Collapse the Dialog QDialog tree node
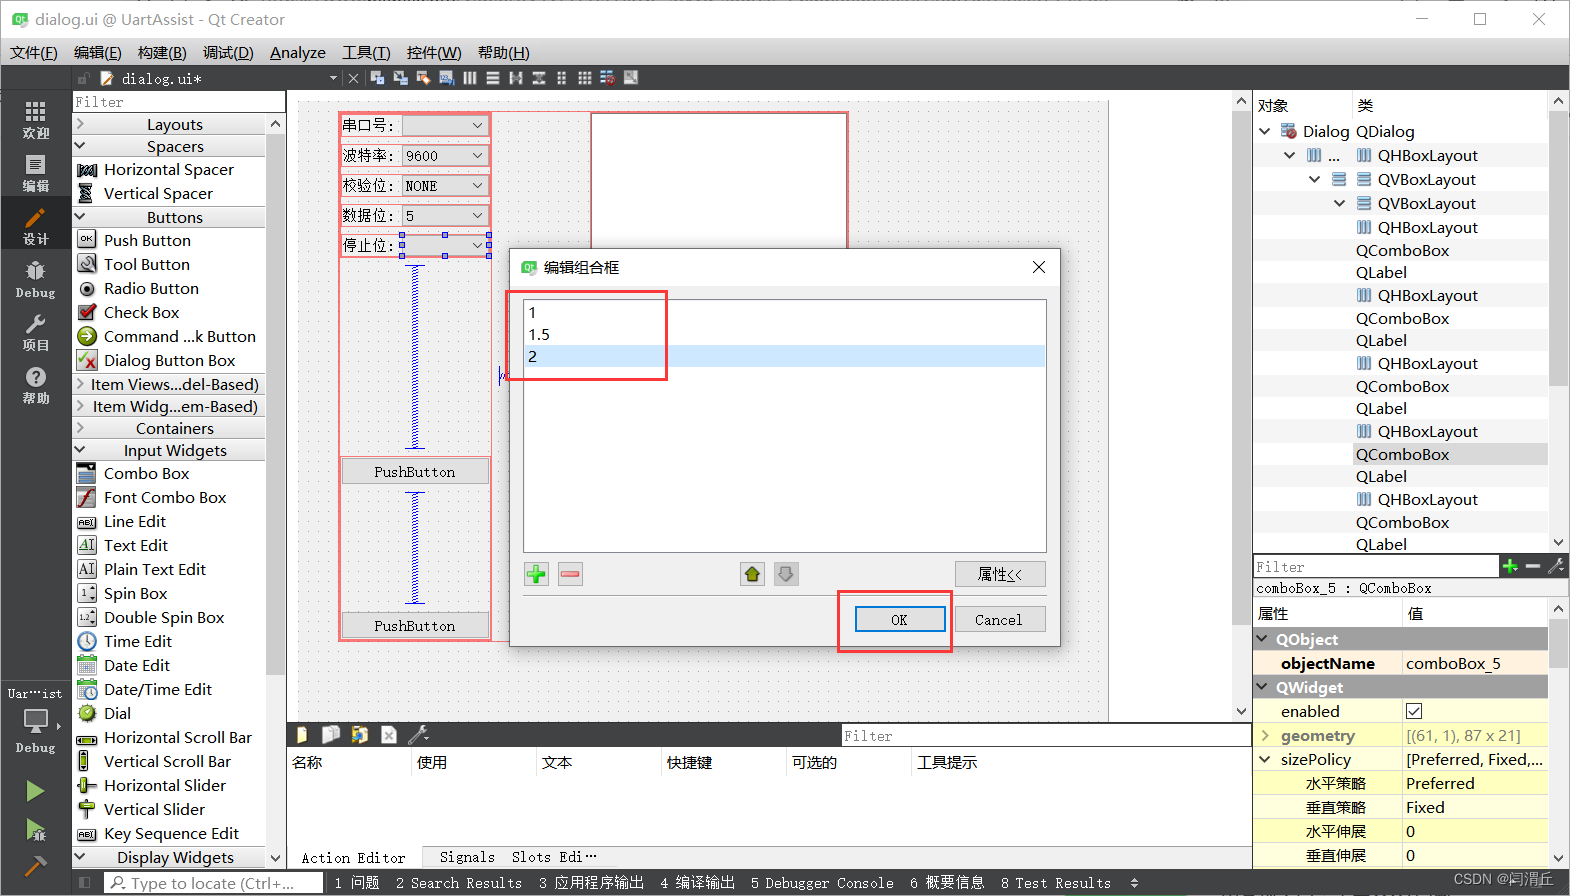Viewport: 1570px width, 896px height. [1264, 131]
